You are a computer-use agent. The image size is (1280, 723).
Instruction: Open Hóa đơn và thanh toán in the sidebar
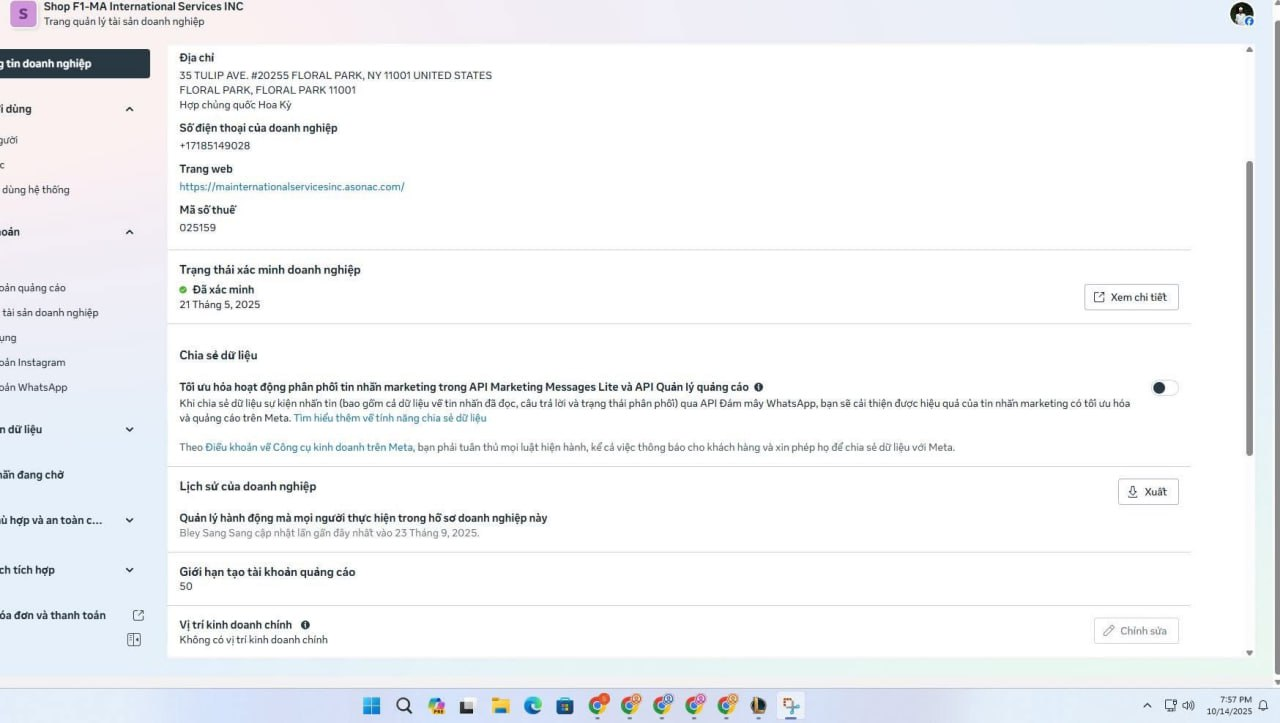click(x=53, y=615)
